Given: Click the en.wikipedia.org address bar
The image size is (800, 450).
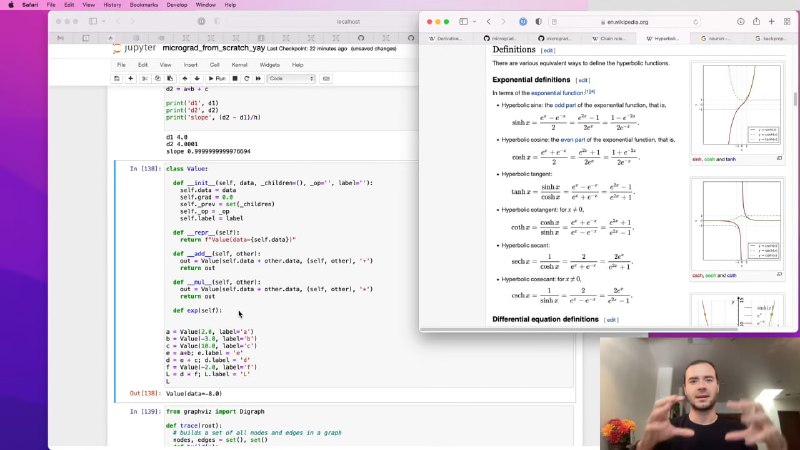Looking at the screenshot, I should pos(624,22).
